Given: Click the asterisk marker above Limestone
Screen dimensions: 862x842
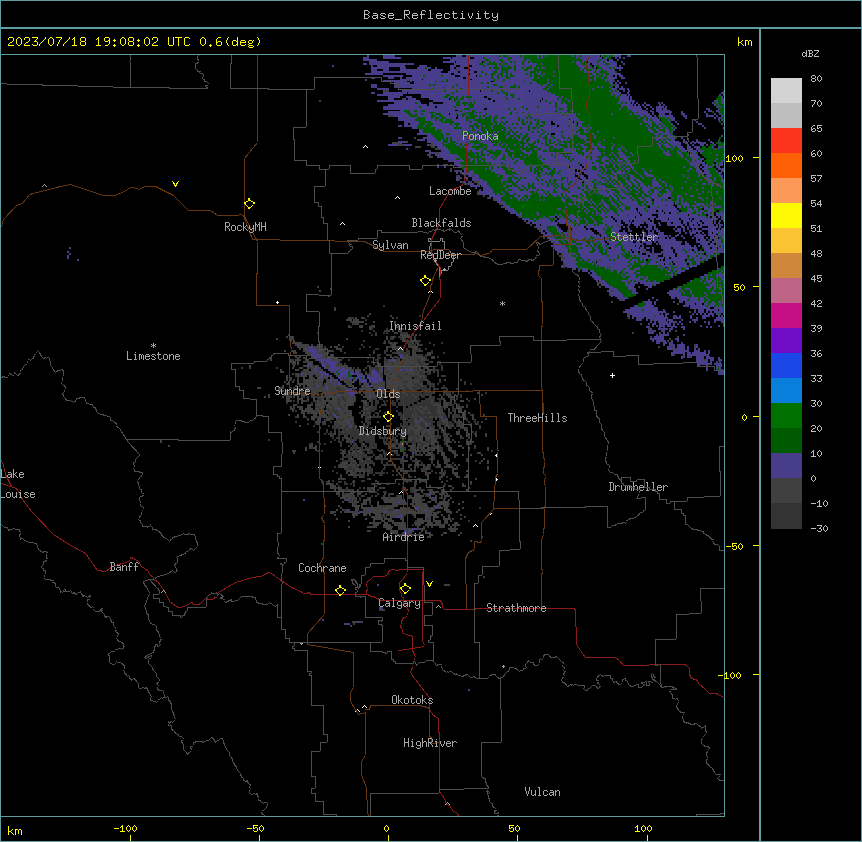Looking at the screenshot, I should pyautogui.click(x=153, y=346).
